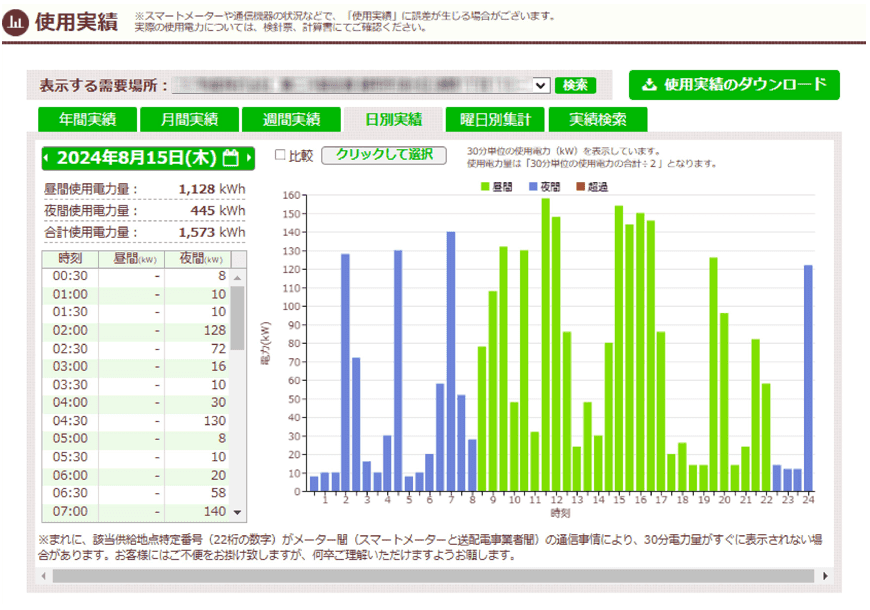
Task: Open the クリックして選択 comparison selector
Action: click(384, 155)
